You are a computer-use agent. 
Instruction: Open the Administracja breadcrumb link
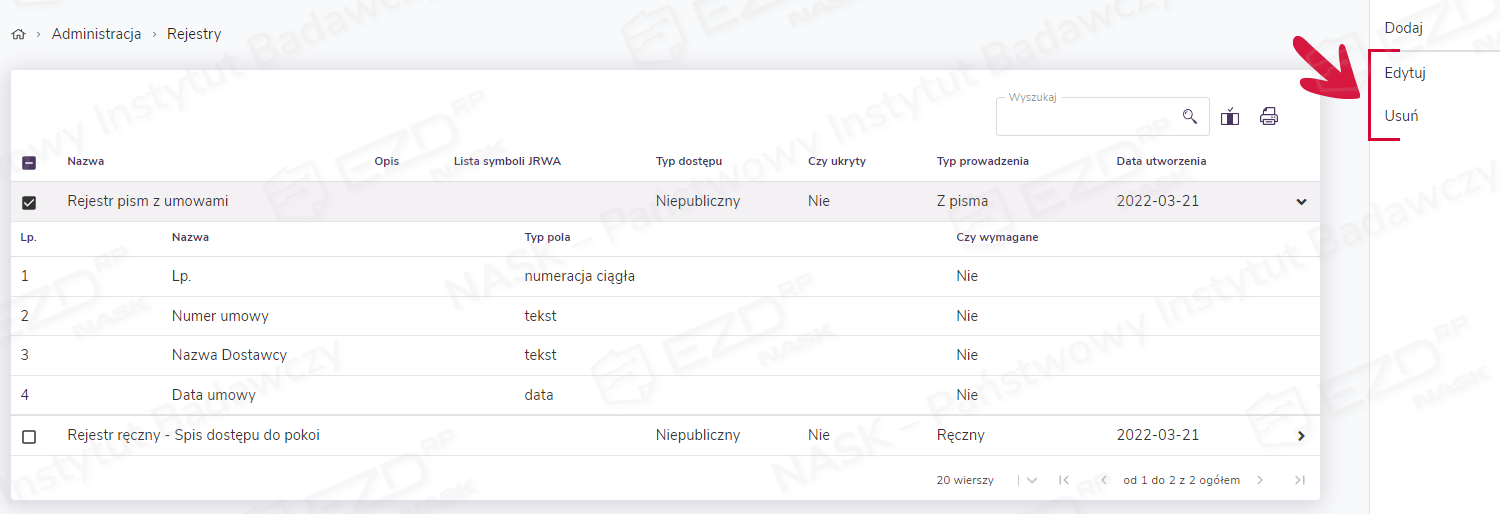[96, 34]
